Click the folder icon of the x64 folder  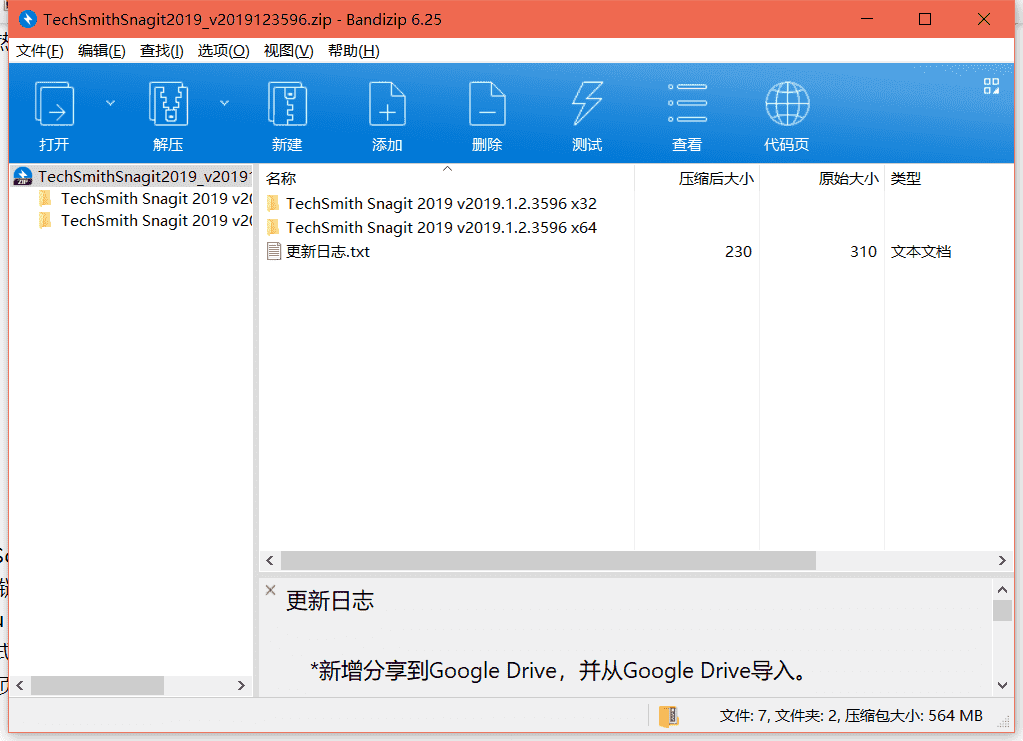click(x=273, y=228)
